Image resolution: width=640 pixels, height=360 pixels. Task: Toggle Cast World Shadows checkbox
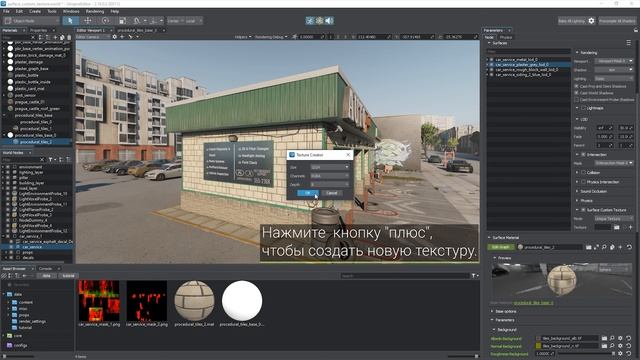[x=577, y=93]
